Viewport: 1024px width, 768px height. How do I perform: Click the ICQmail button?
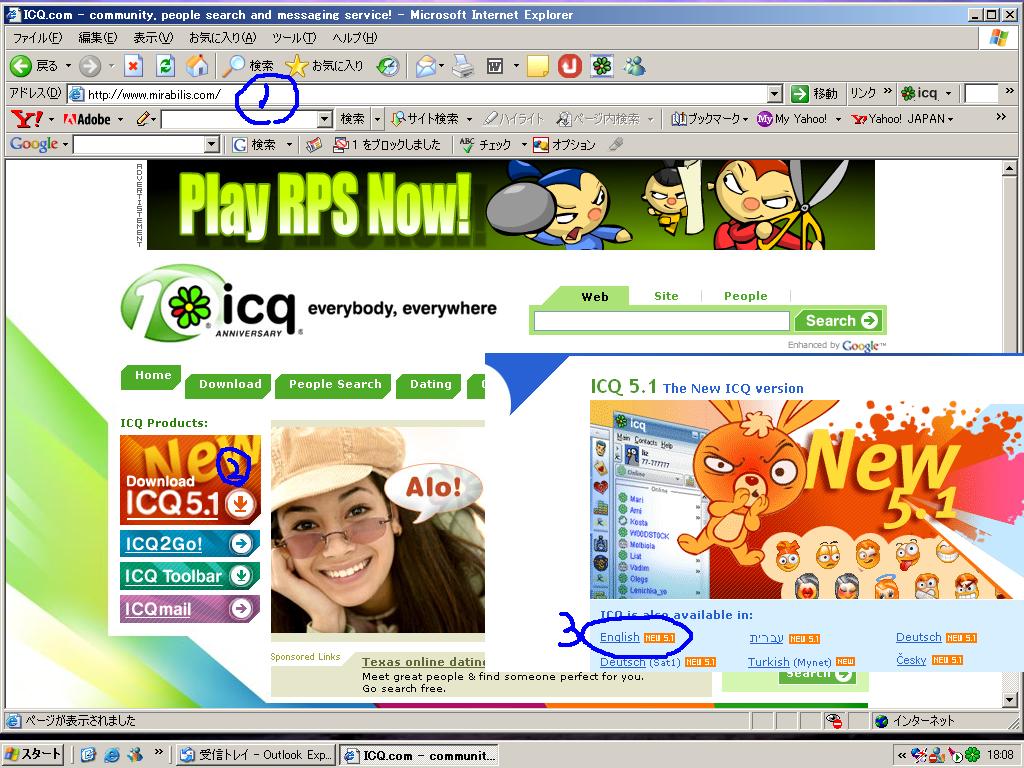coord(190,609)
